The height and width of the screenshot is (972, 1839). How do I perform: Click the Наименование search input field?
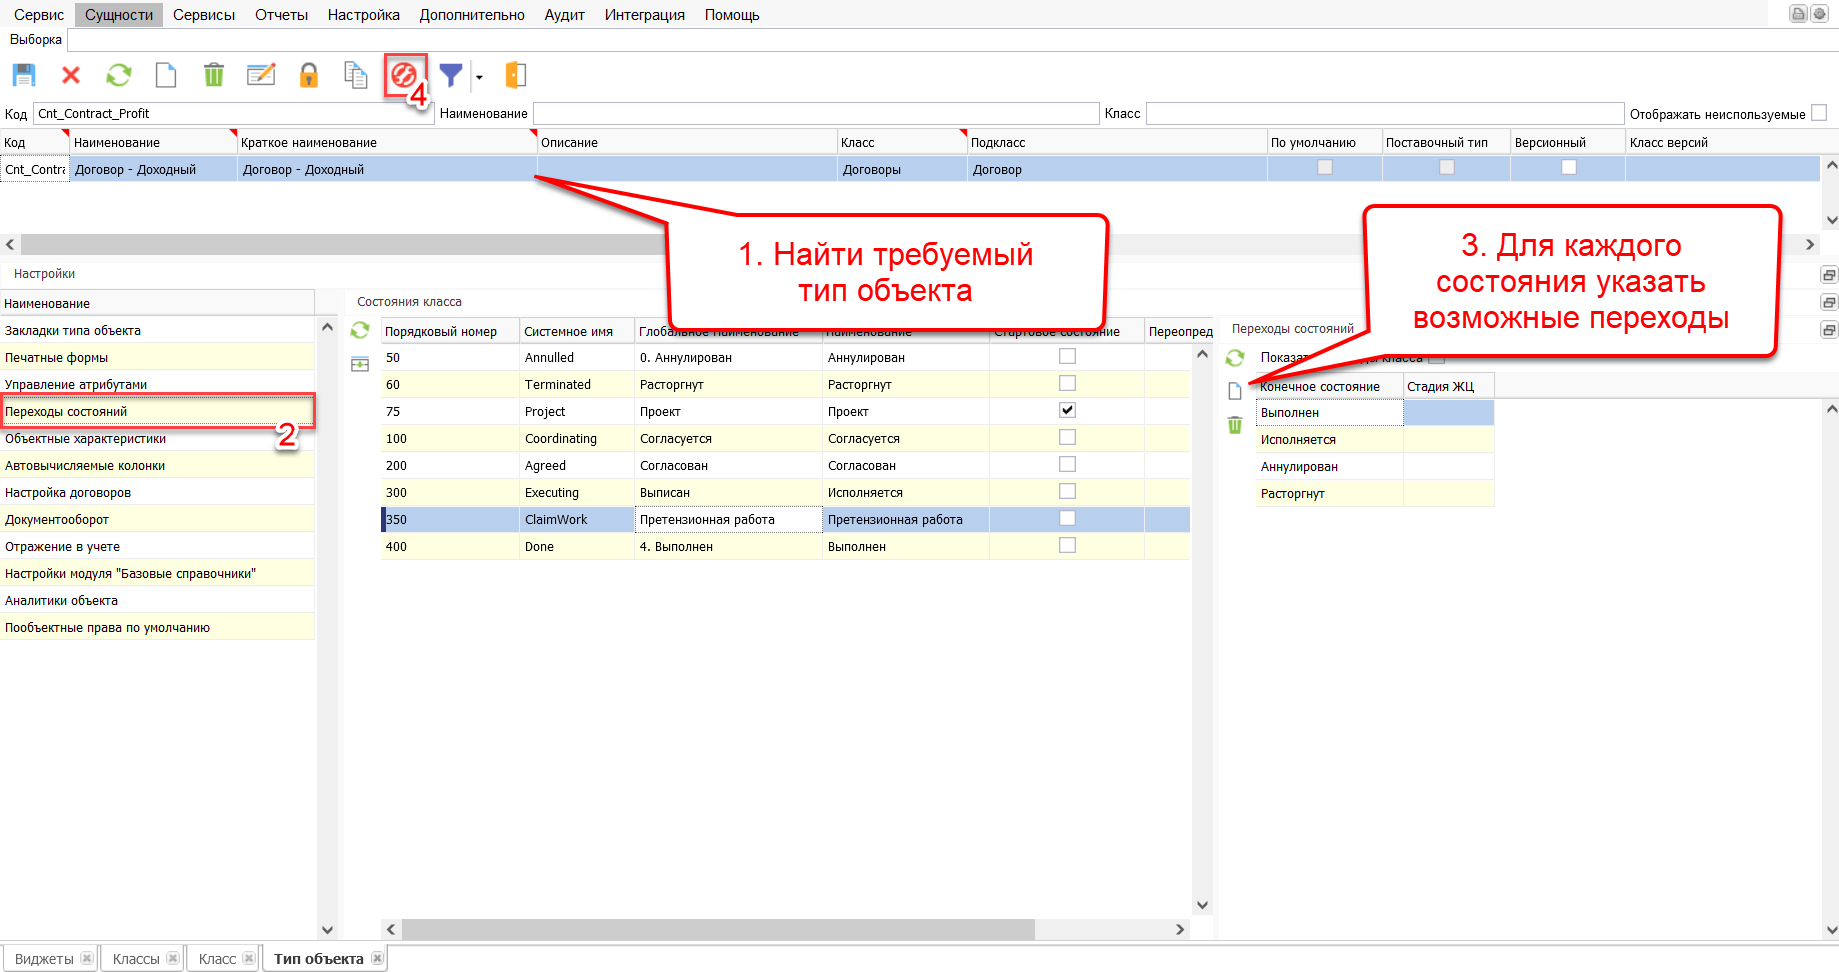tap(815, 114)
